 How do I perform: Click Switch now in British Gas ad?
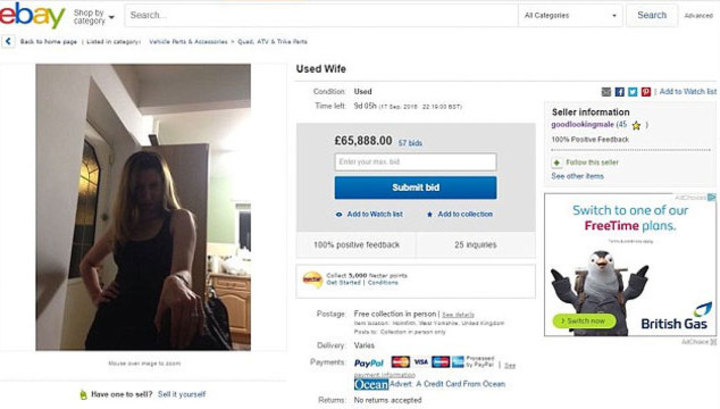pos(585,320)
